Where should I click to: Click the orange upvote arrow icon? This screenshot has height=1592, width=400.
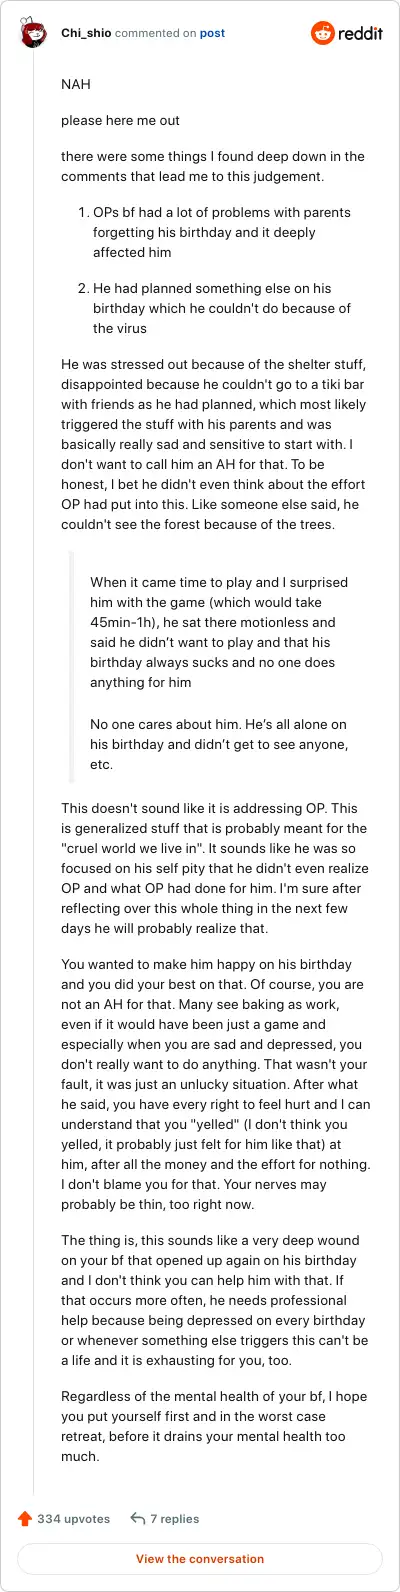point(25,1519)
